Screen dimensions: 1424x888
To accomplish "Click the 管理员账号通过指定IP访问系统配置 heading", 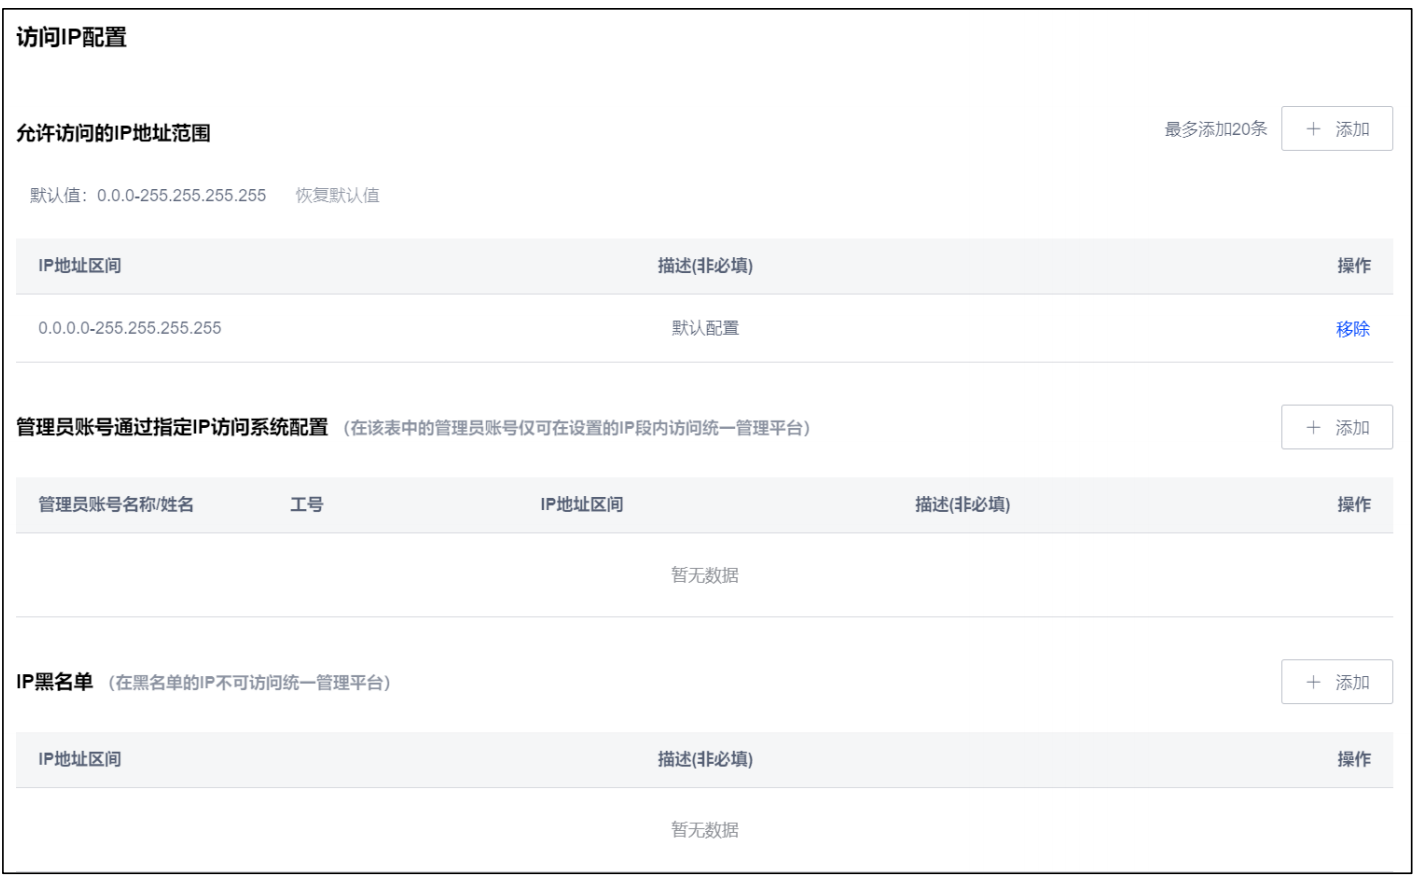I will click(x=172, y=427).
